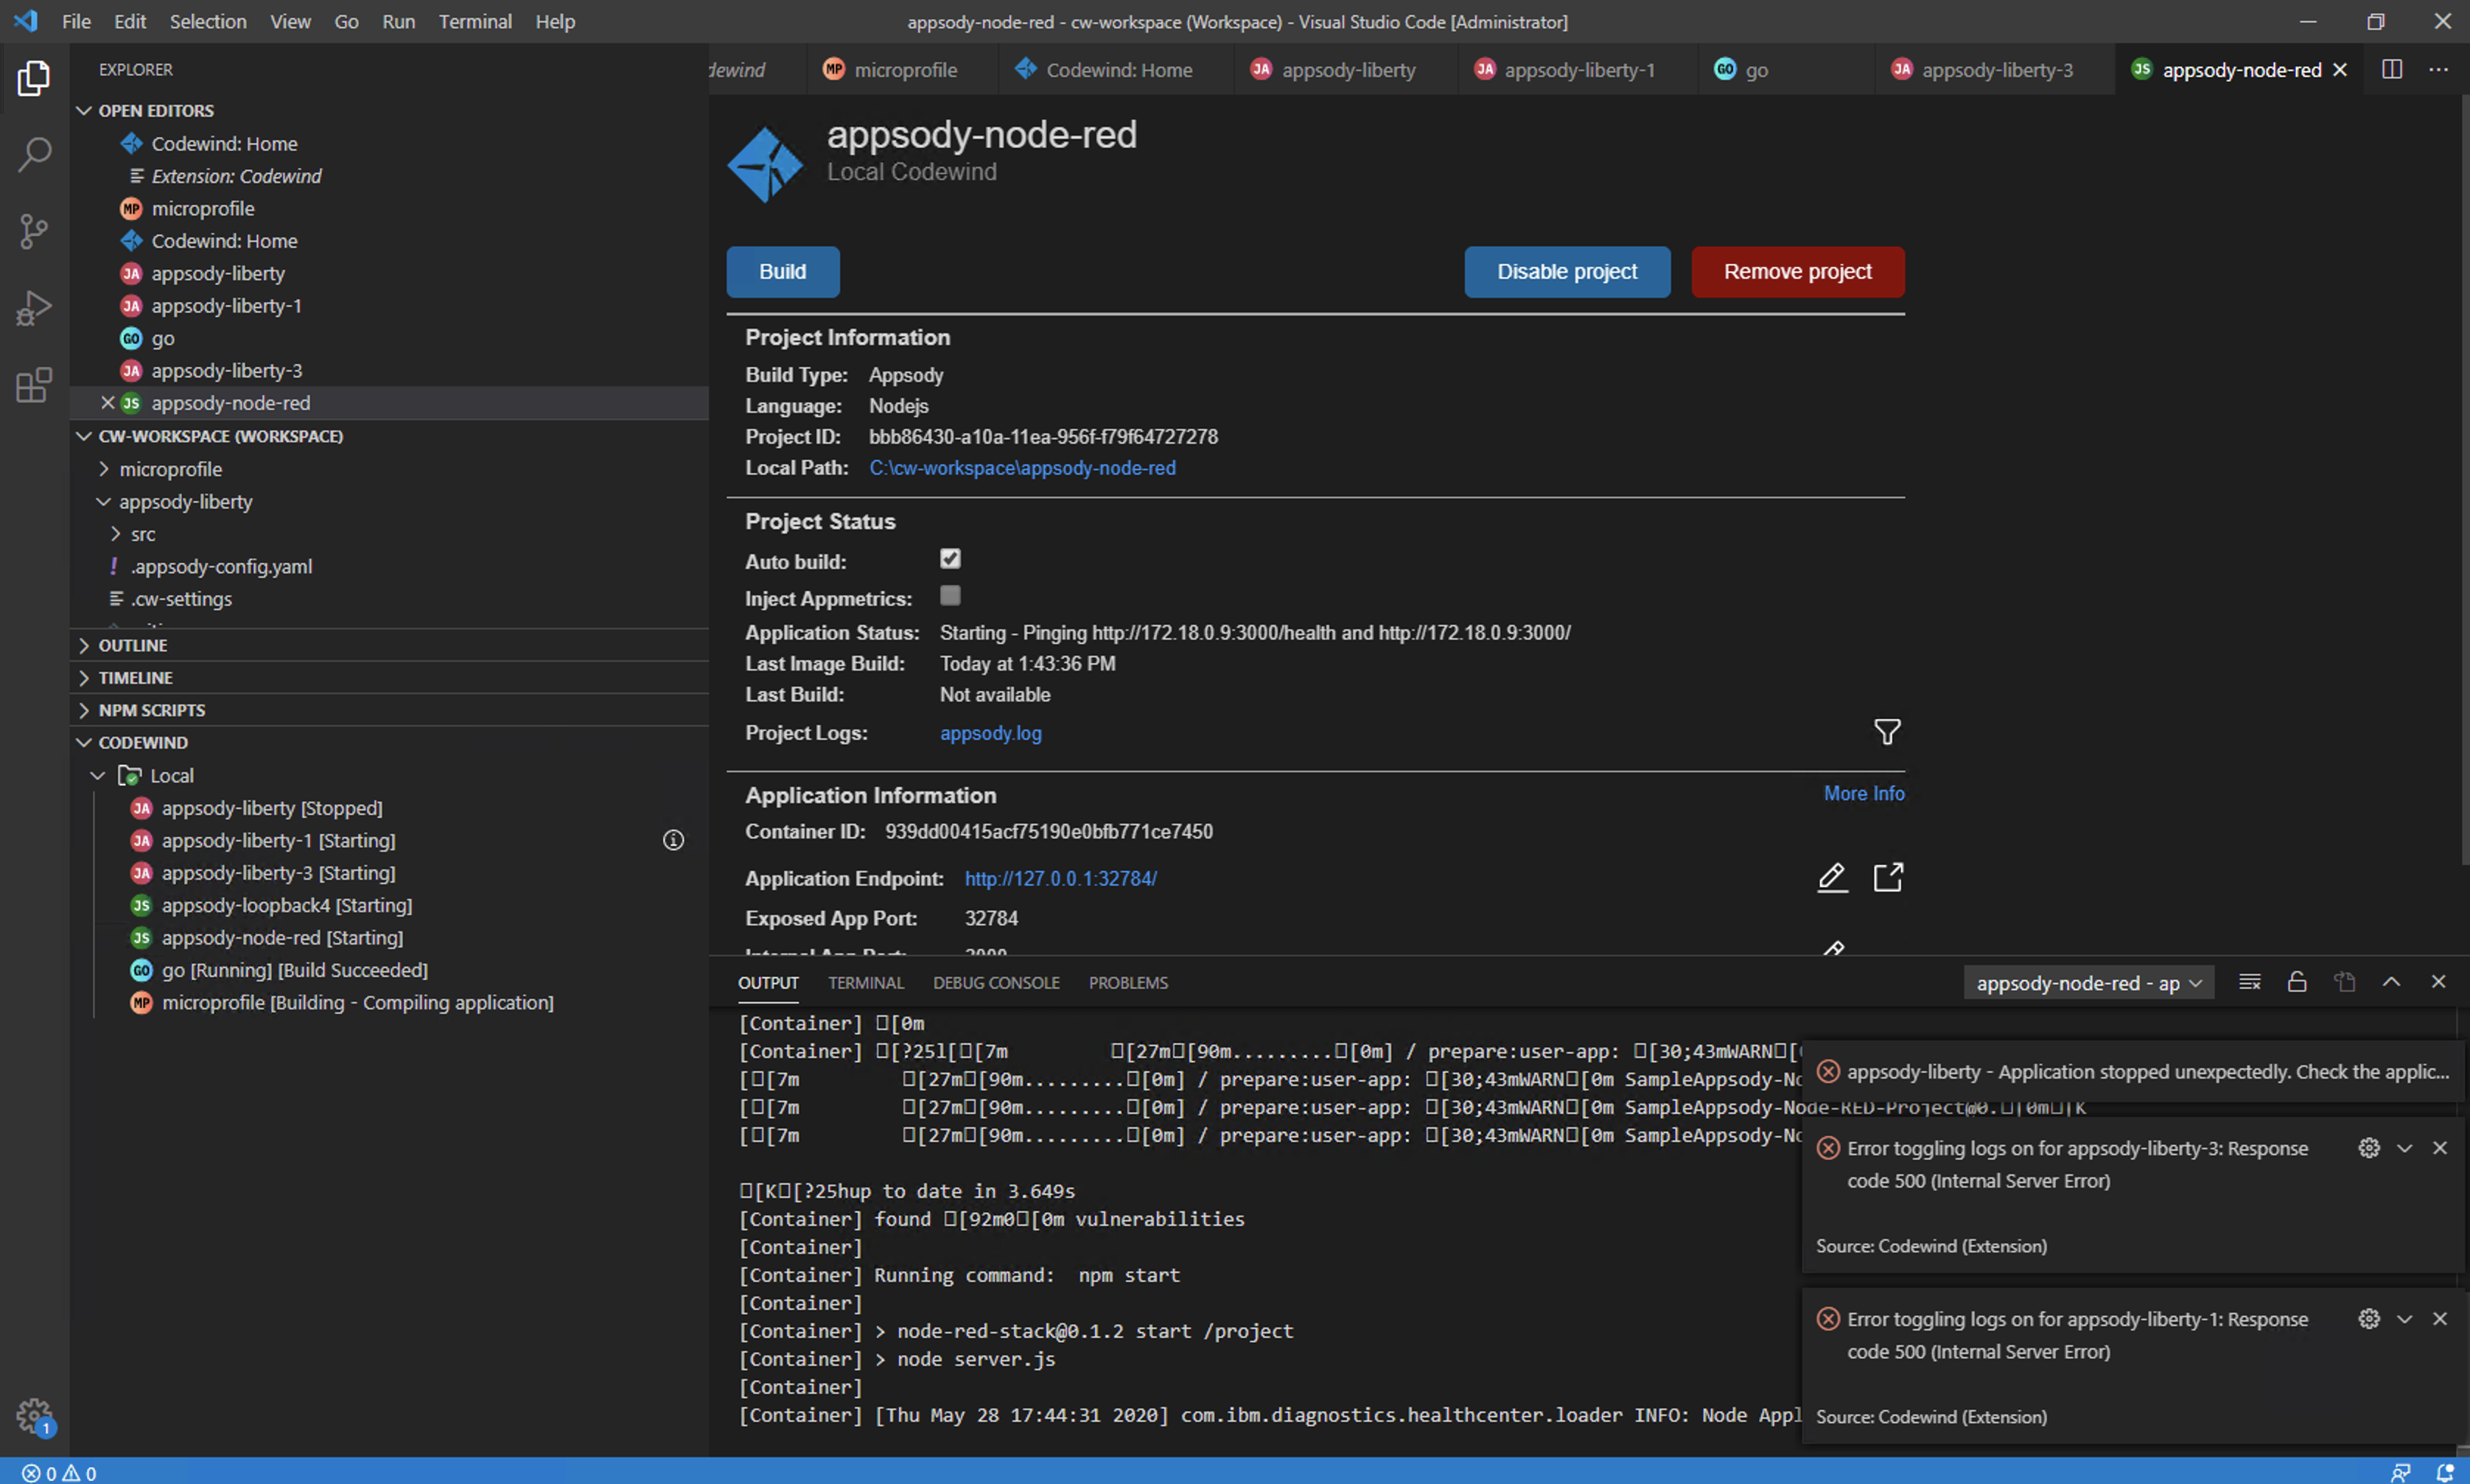Switch to the appsody-liberty-3 editor tab
Viewport: 2470px width, 1484px height.
(x=1995, y=69)
